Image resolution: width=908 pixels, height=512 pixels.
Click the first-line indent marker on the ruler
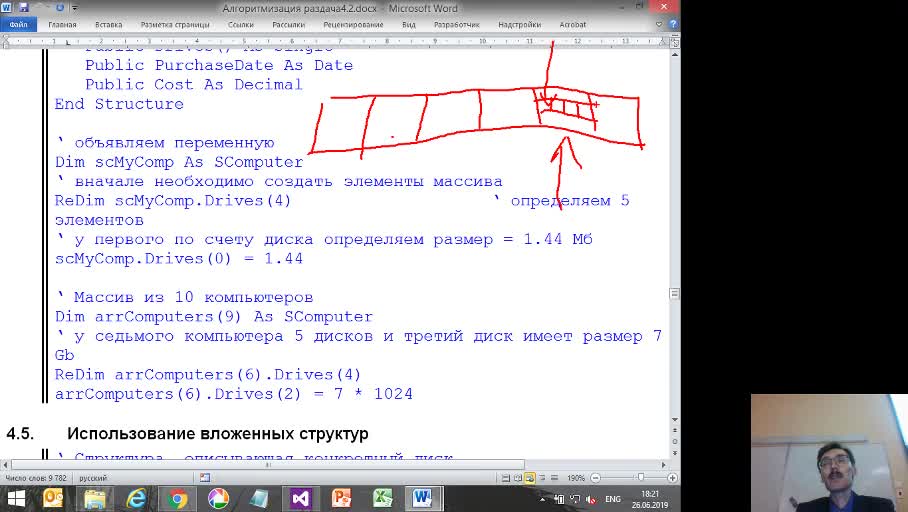click(7, 38)
